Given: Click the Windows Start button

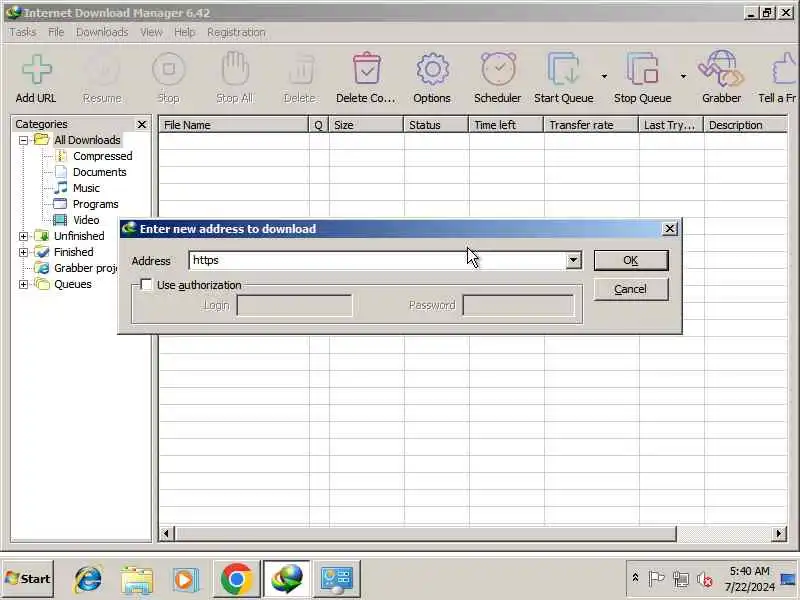Looking at the screenshot, I should point(28,579).
